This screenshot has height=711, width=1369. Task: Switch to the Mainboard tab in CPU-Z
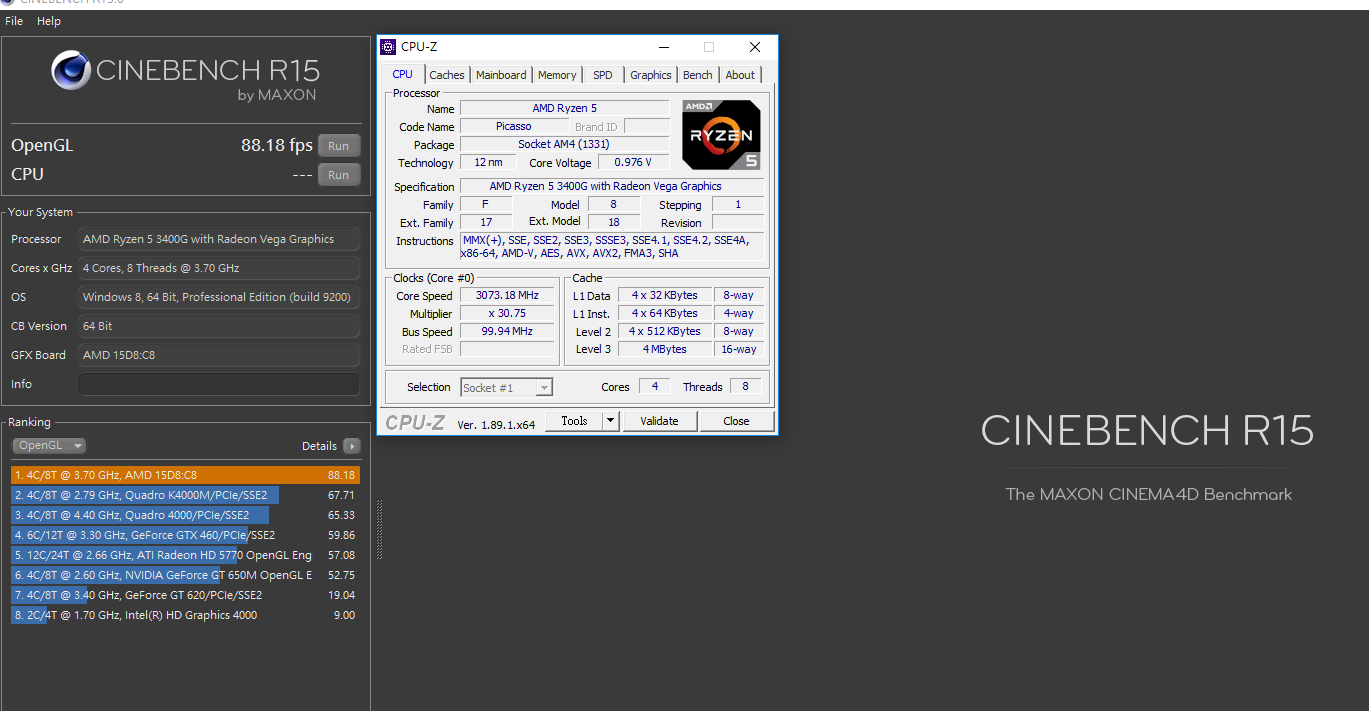501,75
